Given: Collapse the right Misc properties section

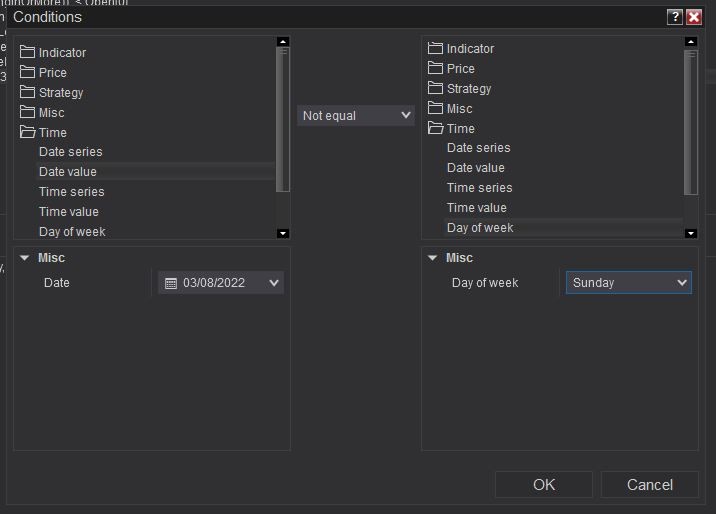Looking at the screenshot, I should click(x=432, y=258).
